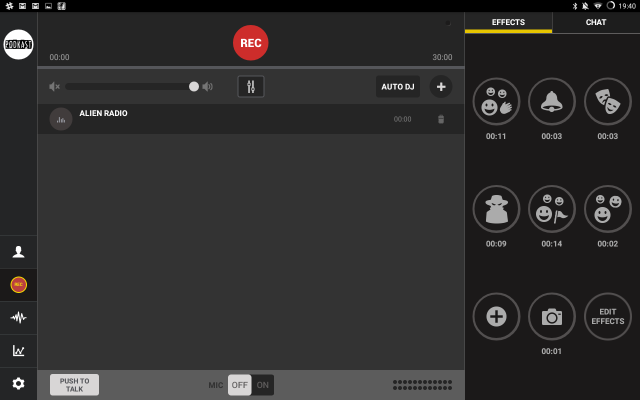
Task: Add a new effect with plus circle
Action: 496,316
